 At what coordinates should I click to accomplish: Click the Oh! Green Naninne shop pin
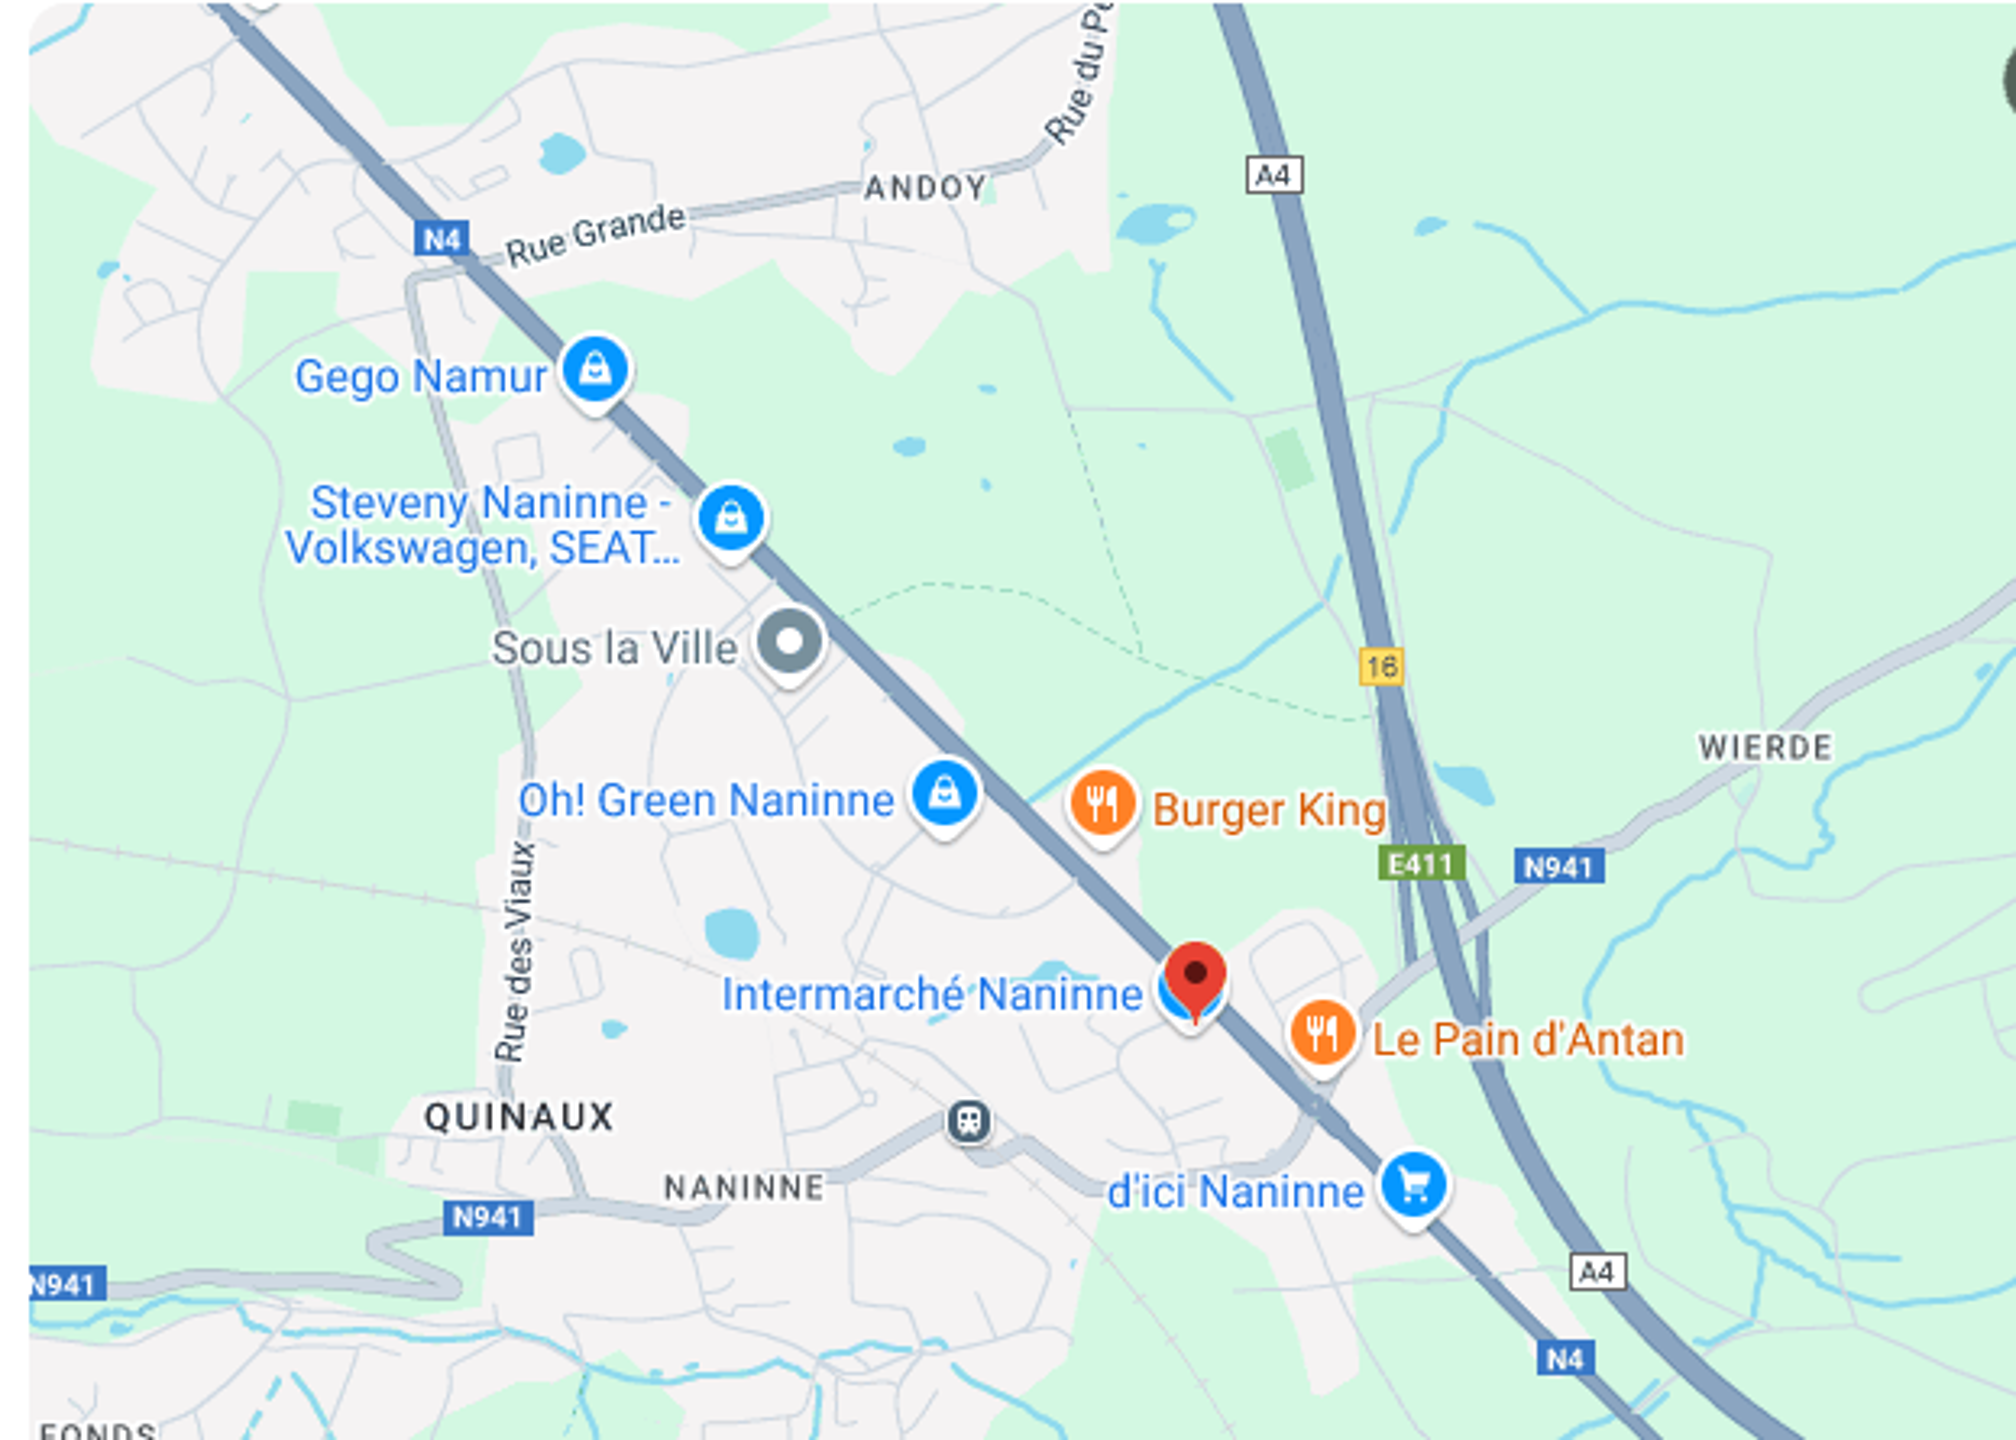[944, 795]
